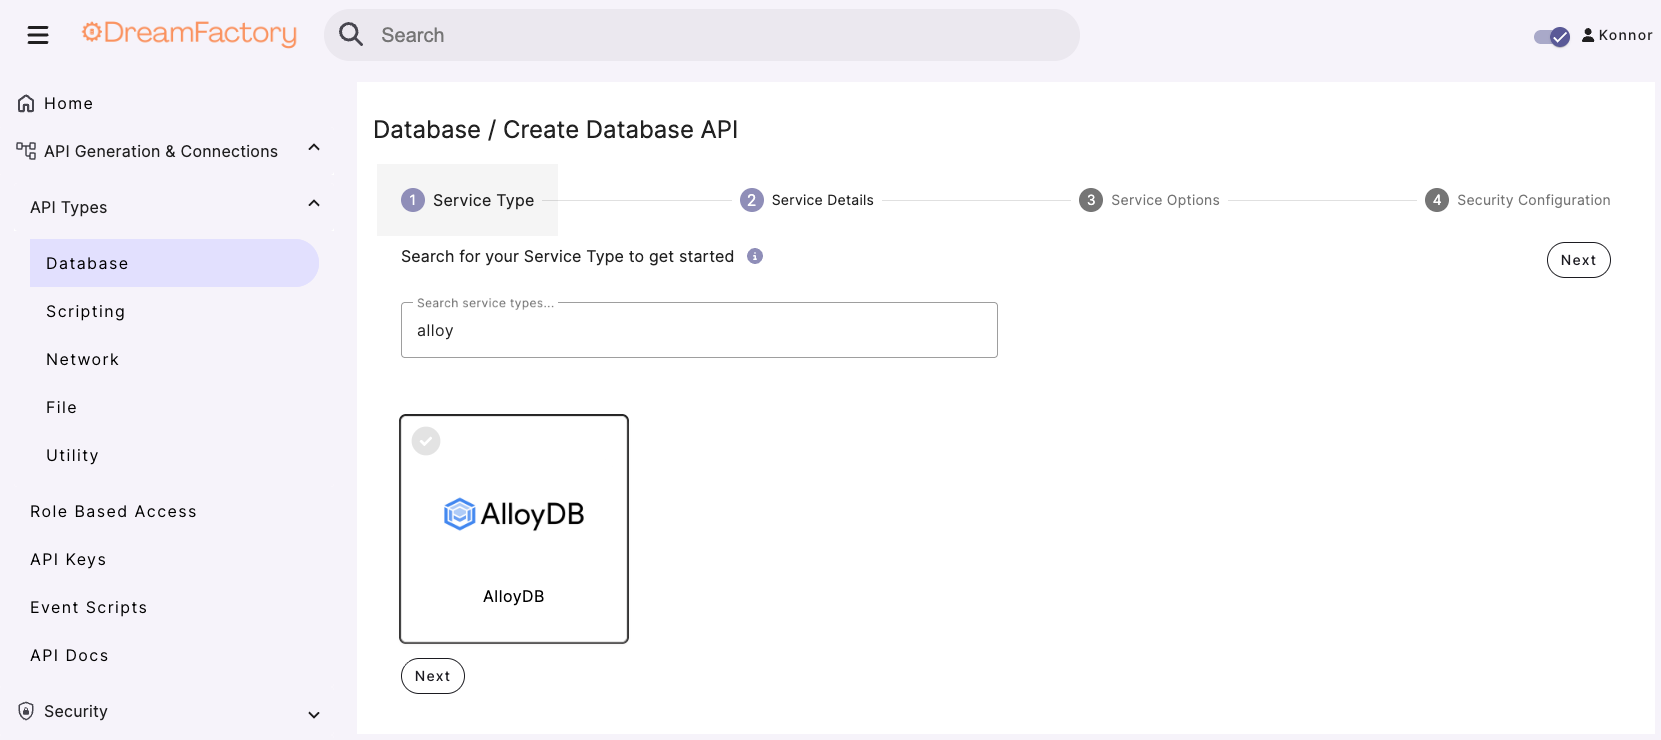Click the top Search field
1661x740 pixels.
click(702, 35)
